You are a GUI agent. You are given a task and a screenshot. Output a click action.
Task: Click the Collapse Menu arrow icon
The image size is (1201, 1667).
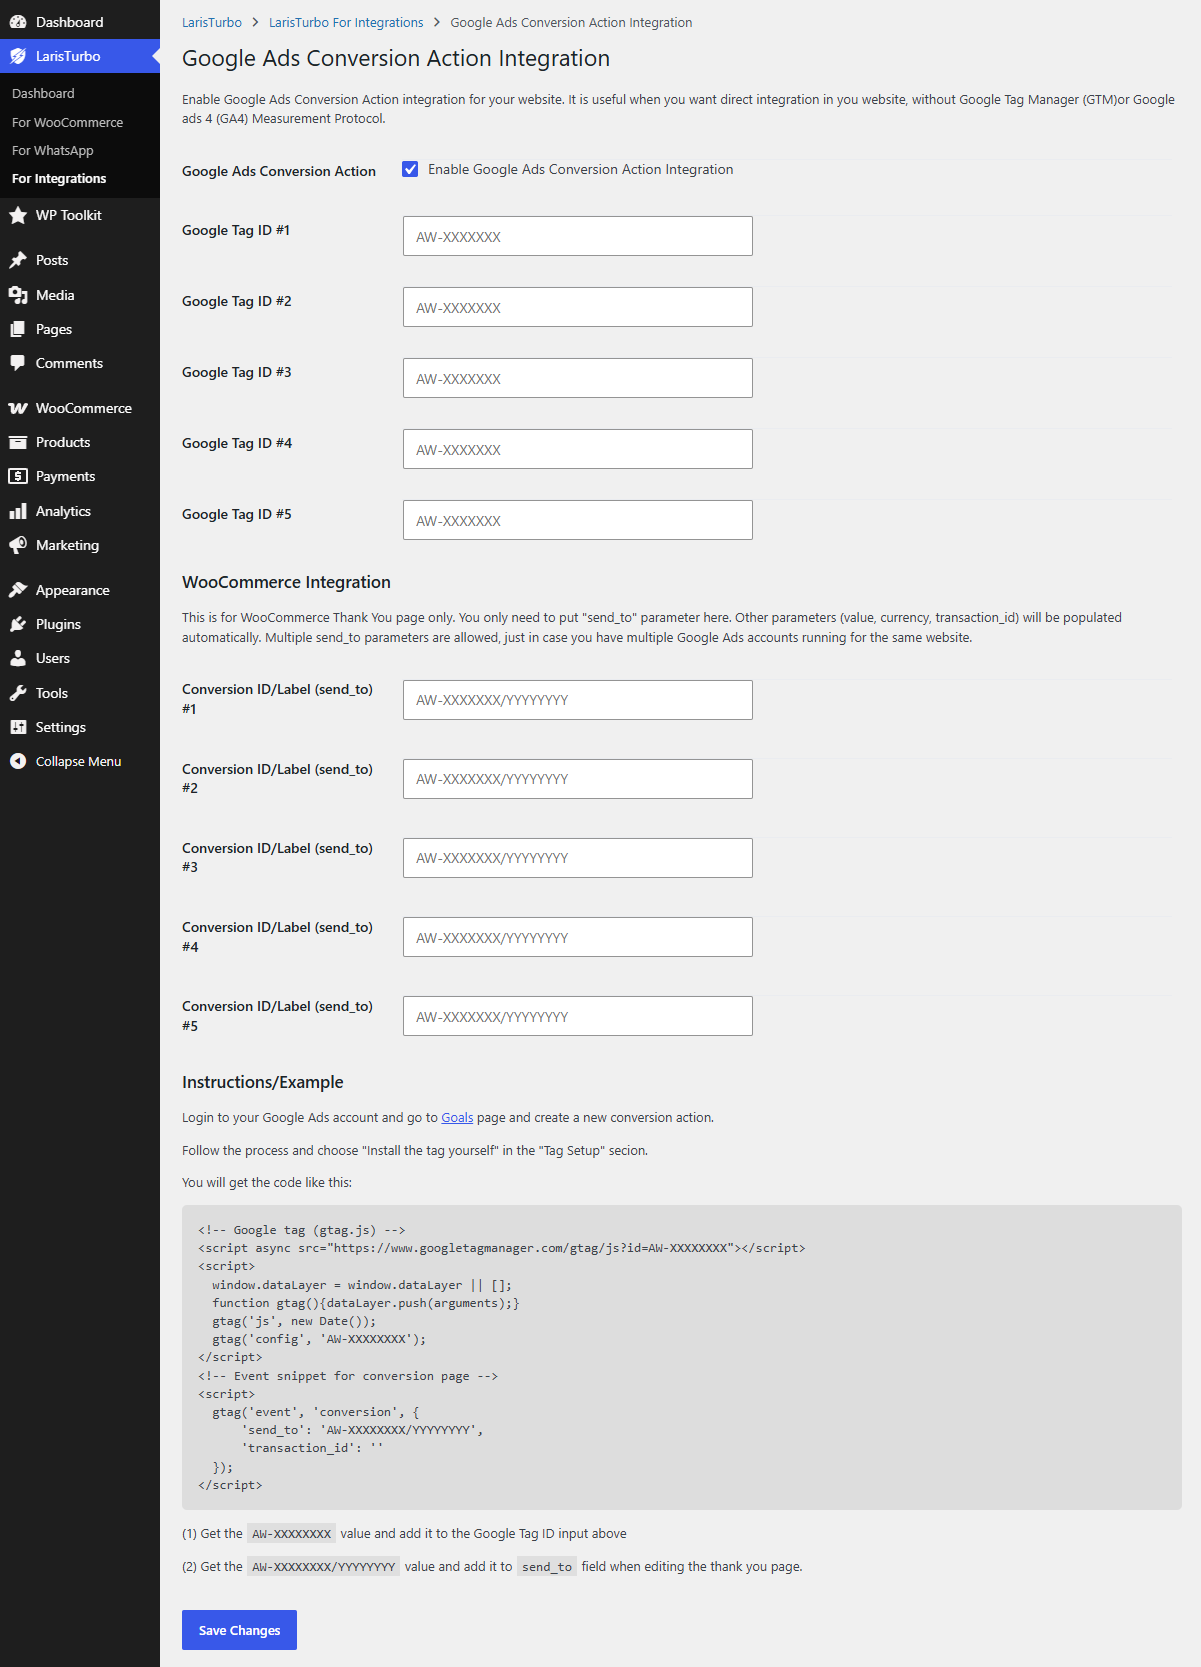(18, 761)
